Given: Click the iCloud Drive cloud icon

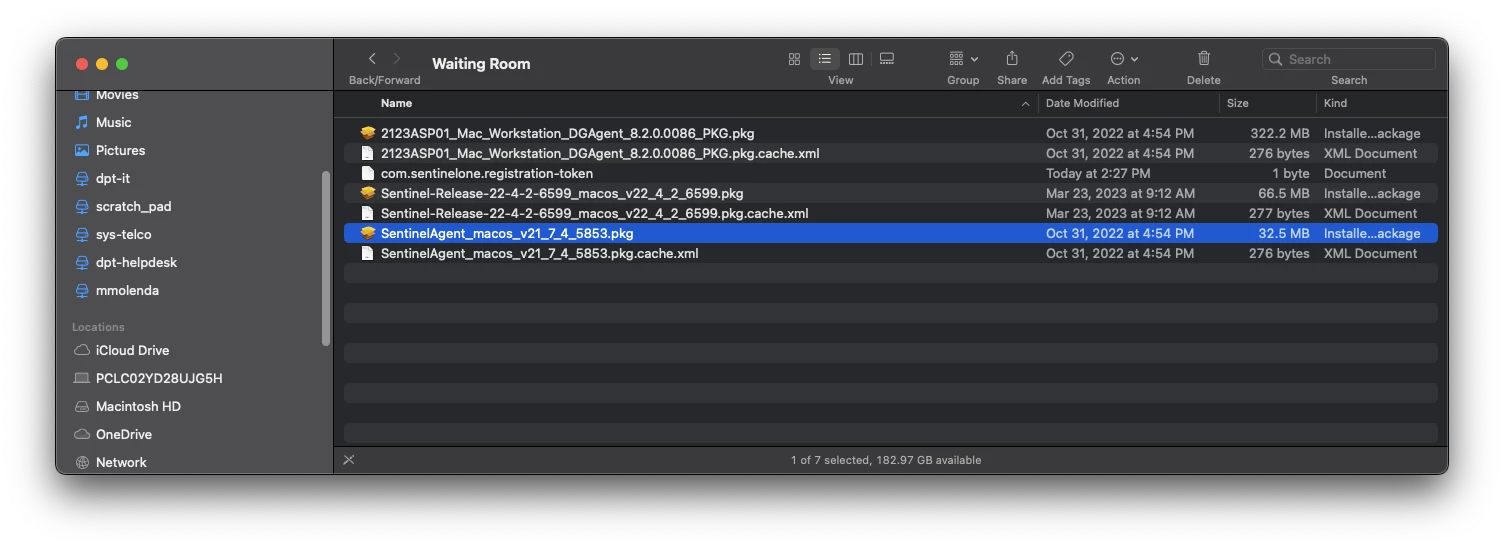Looking at the screenshot, I should 82,350.
